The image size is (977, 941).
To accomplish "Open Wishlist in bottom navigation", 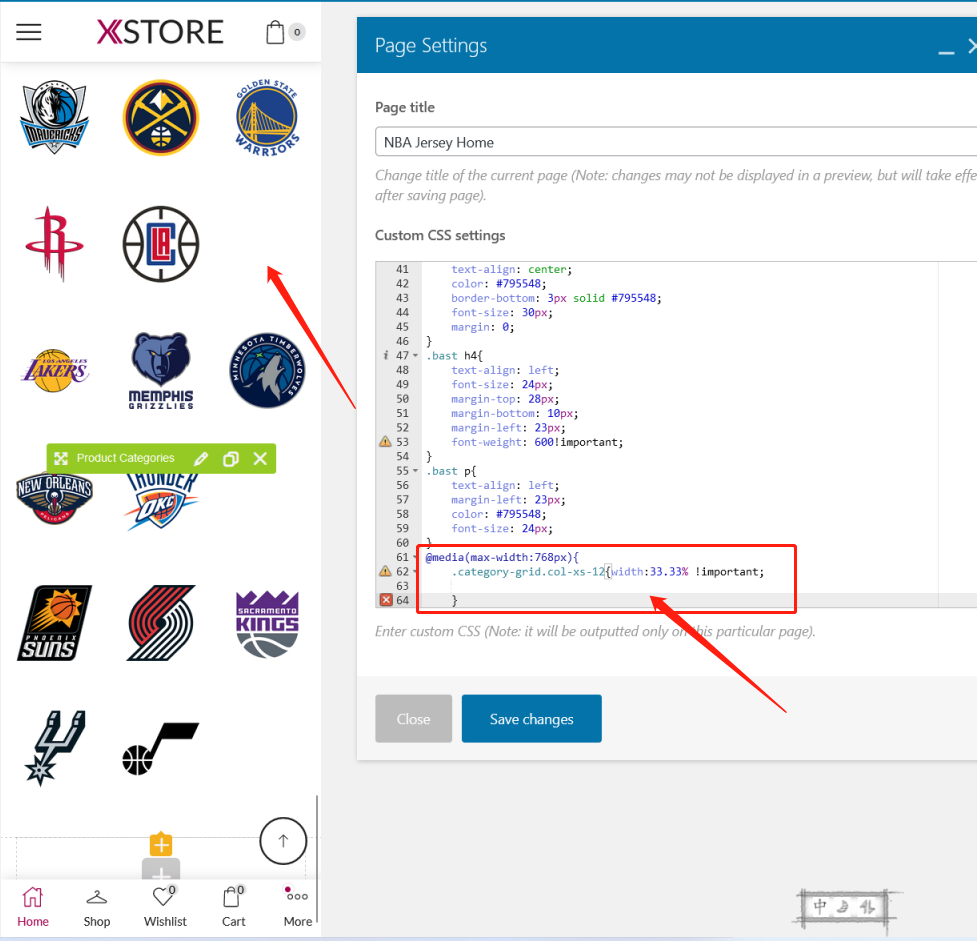I will 165,907.
